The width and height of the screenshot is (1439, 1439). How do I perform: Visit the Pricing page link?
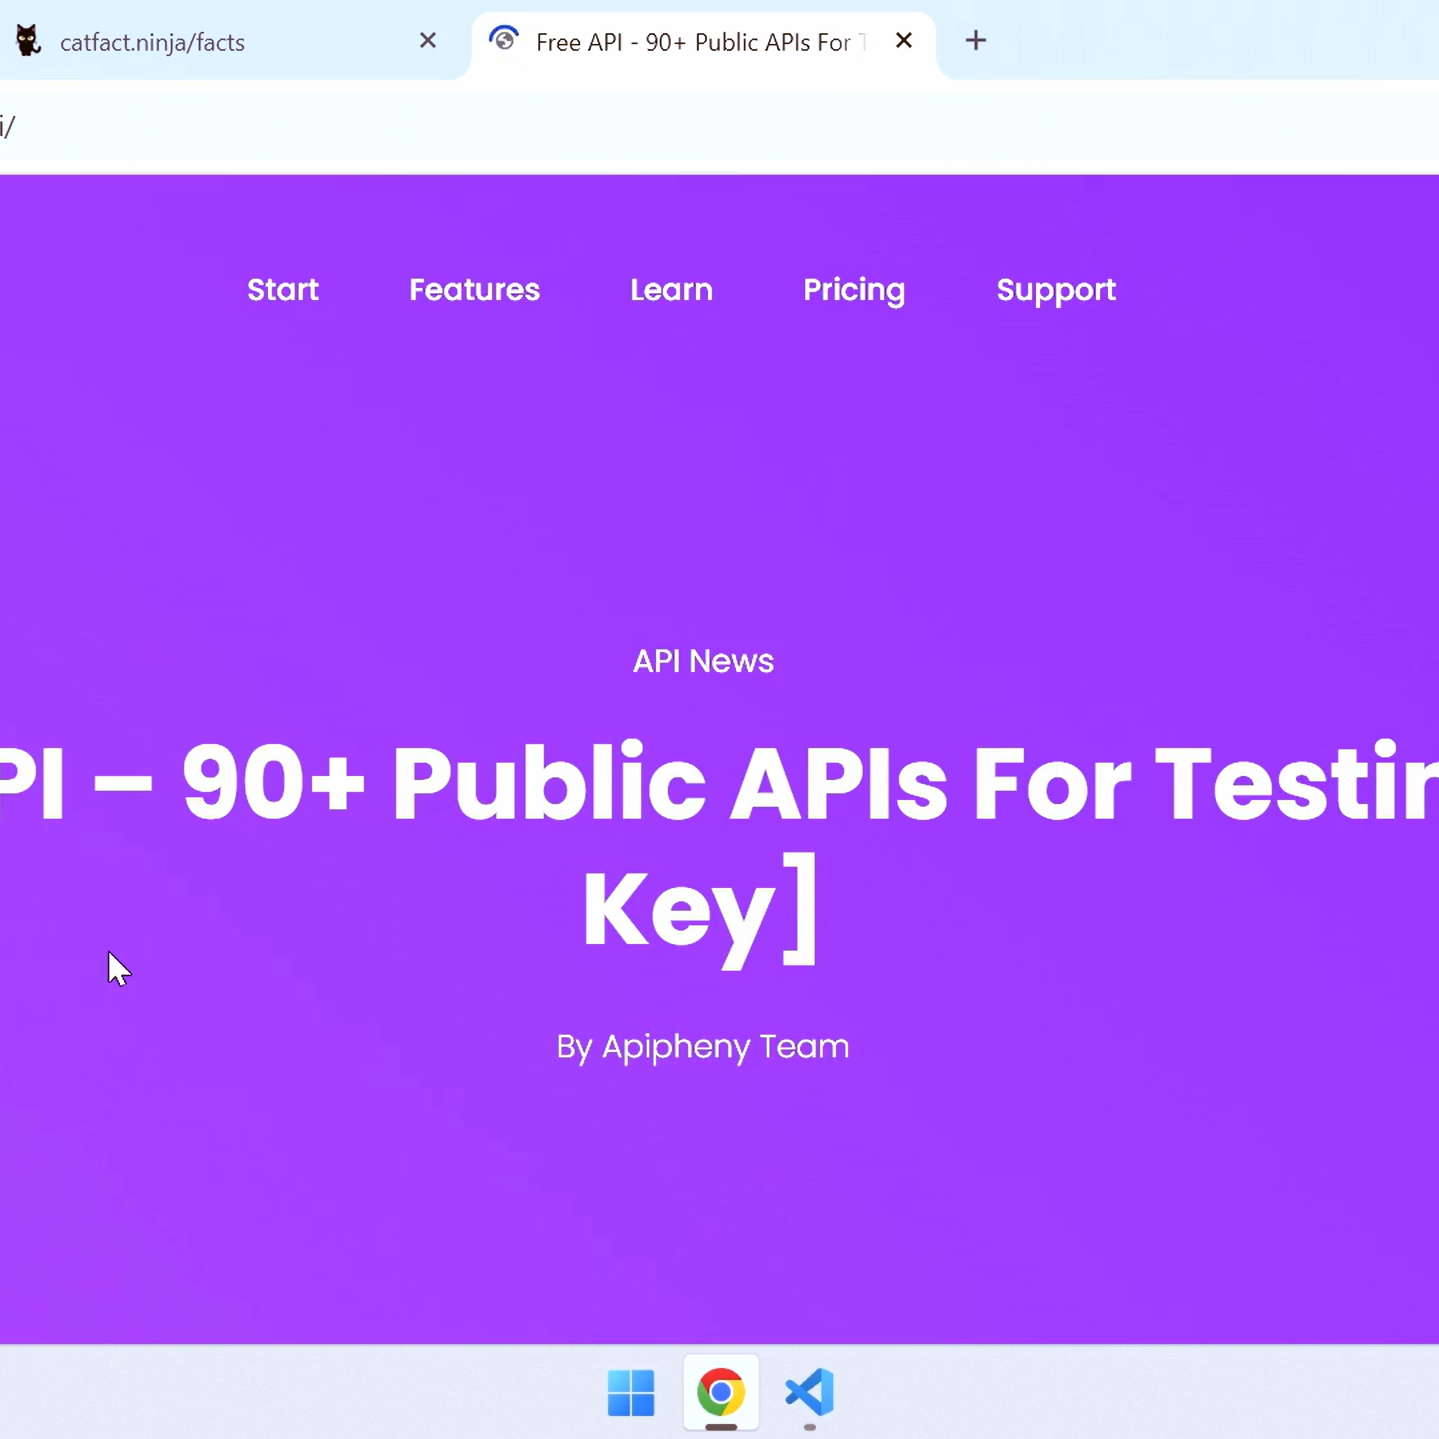[854, 290]
